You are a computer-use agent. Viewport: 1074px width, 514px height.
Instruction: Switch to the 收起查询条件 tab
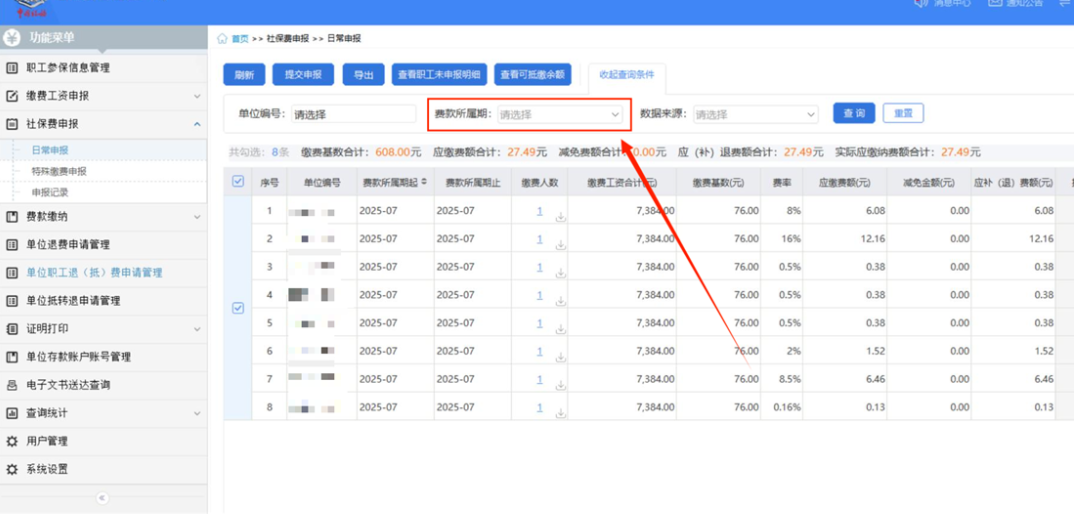coord(626,75)
